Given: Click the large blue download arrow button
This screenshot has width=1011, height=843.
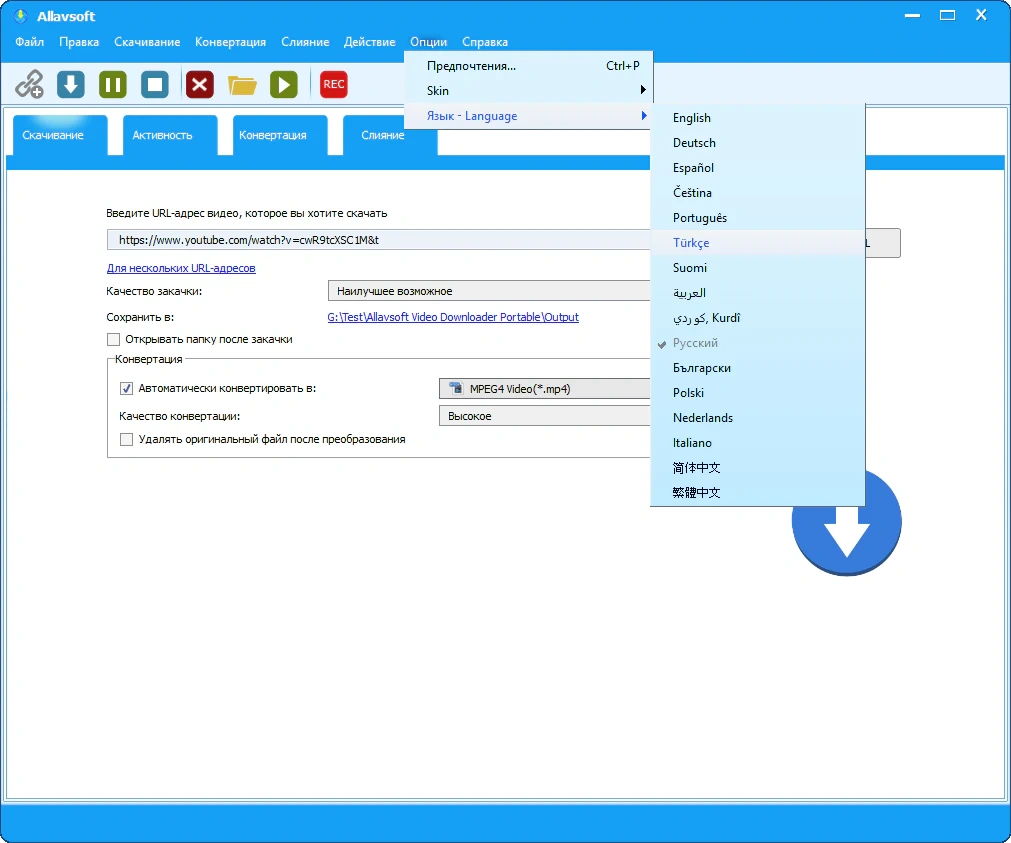Looking at the screenshot, I should click(x=847, y=522).
